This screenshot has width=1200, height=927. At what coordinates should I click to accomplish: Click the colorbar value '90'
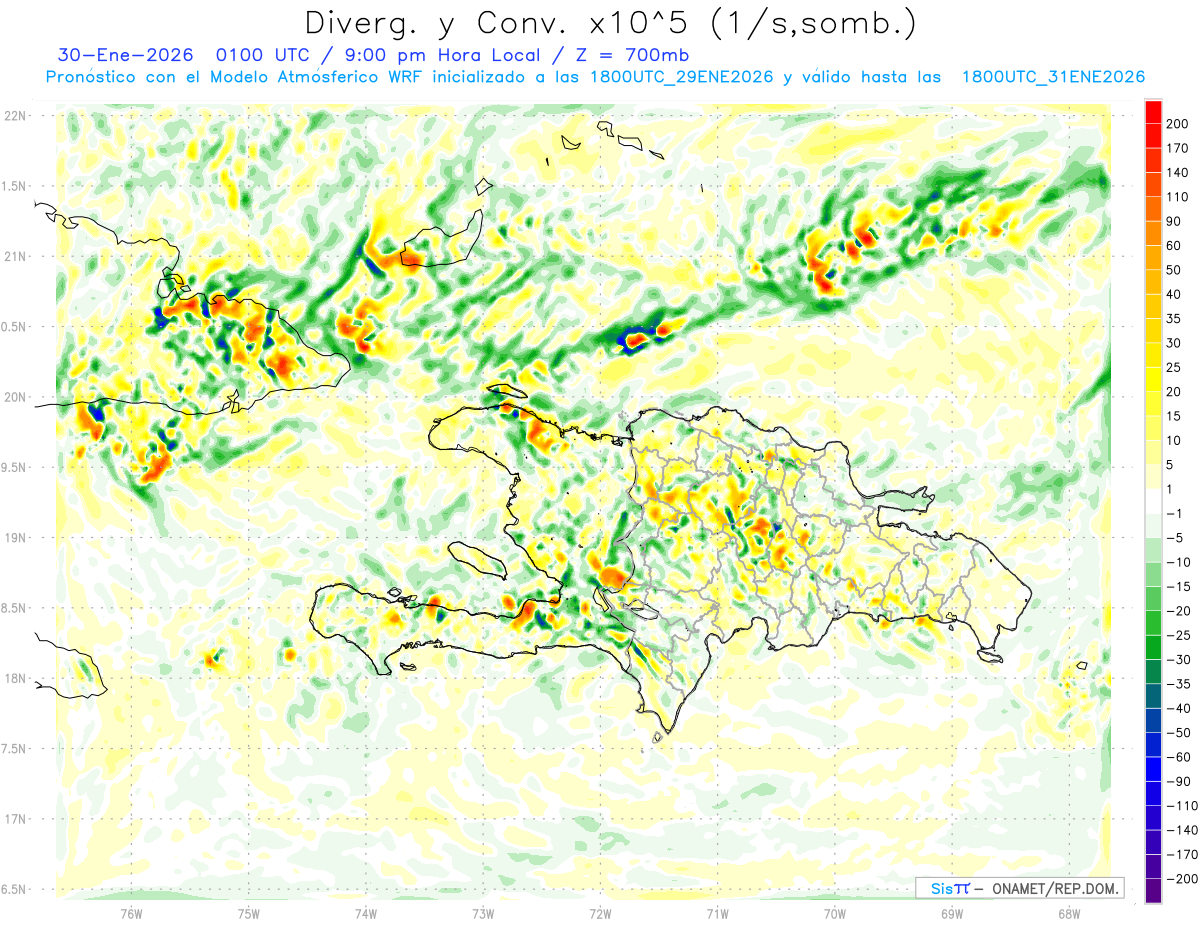coord(1174,221)
